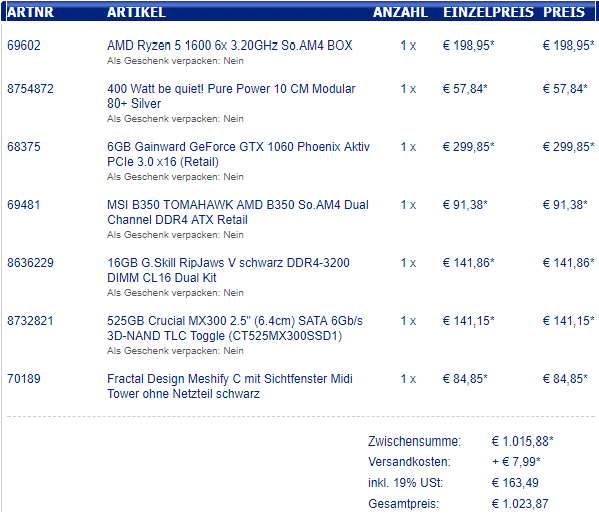Click the ARTIKEL column header
The height and width of the screenshot is (518, 599).
(x=136, y=12)
